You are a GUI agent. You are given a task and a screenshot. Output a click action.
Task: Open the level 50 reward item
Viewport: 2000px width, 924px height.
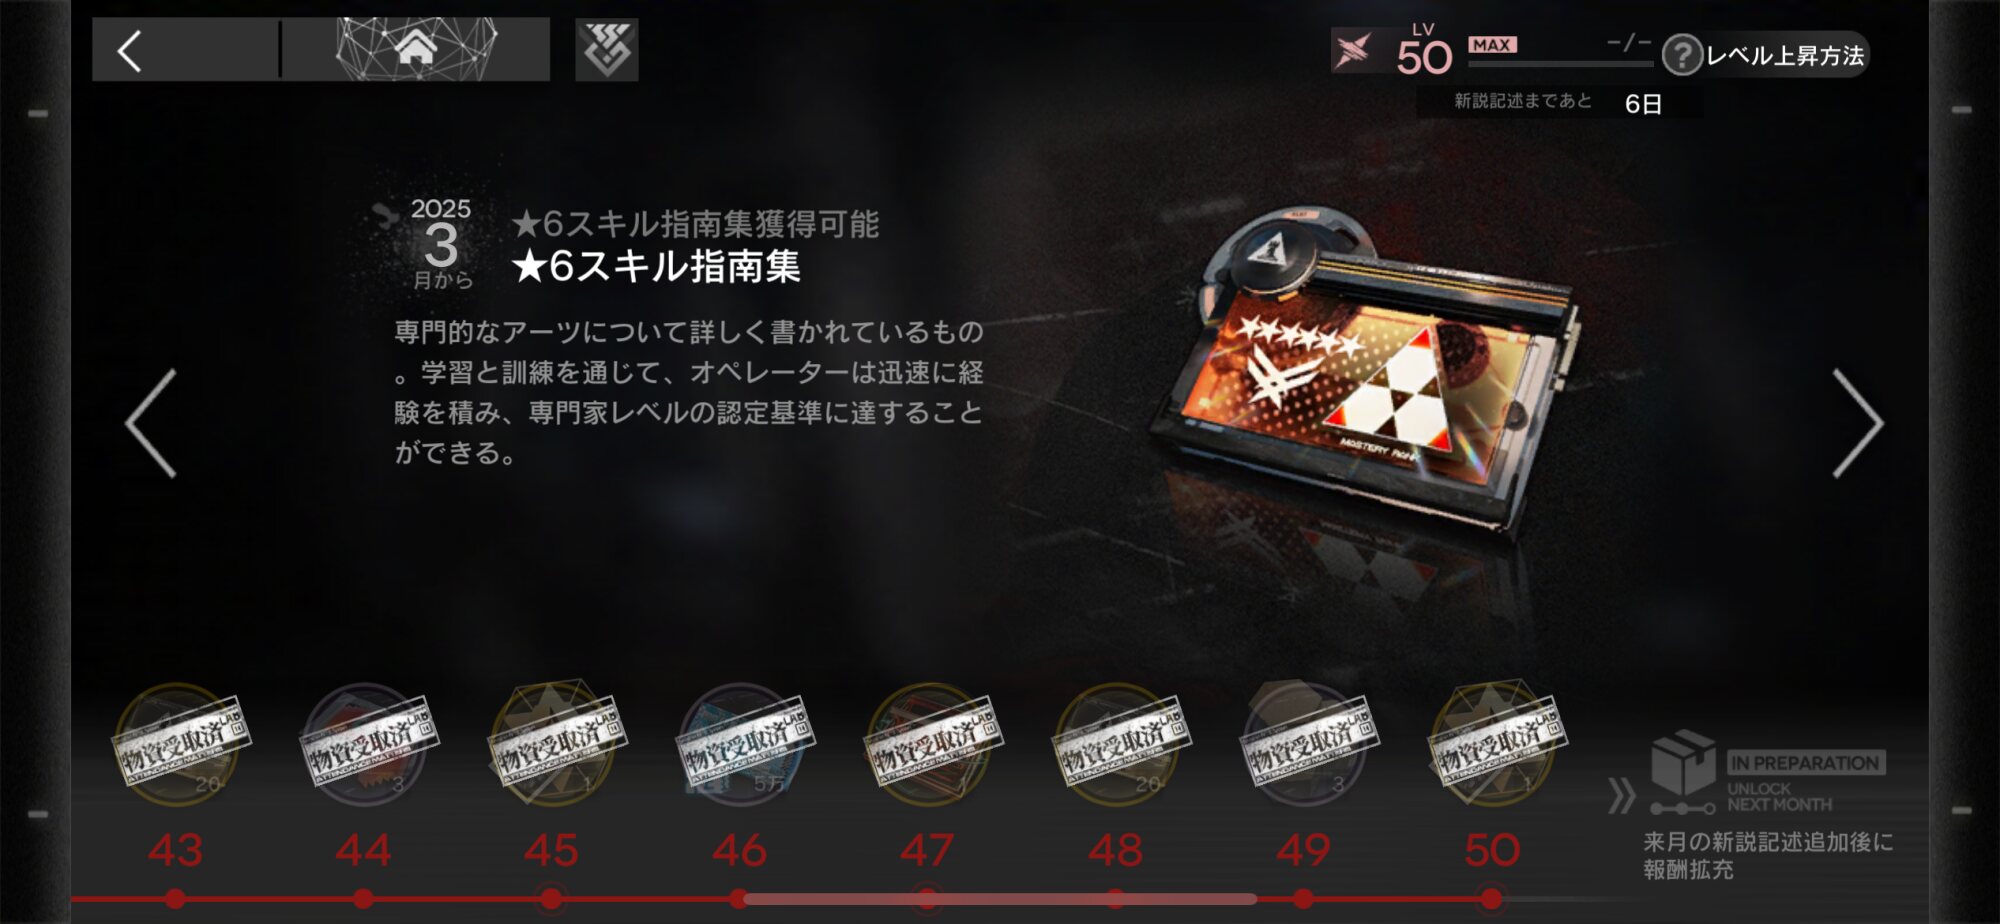pos(1493,746)
